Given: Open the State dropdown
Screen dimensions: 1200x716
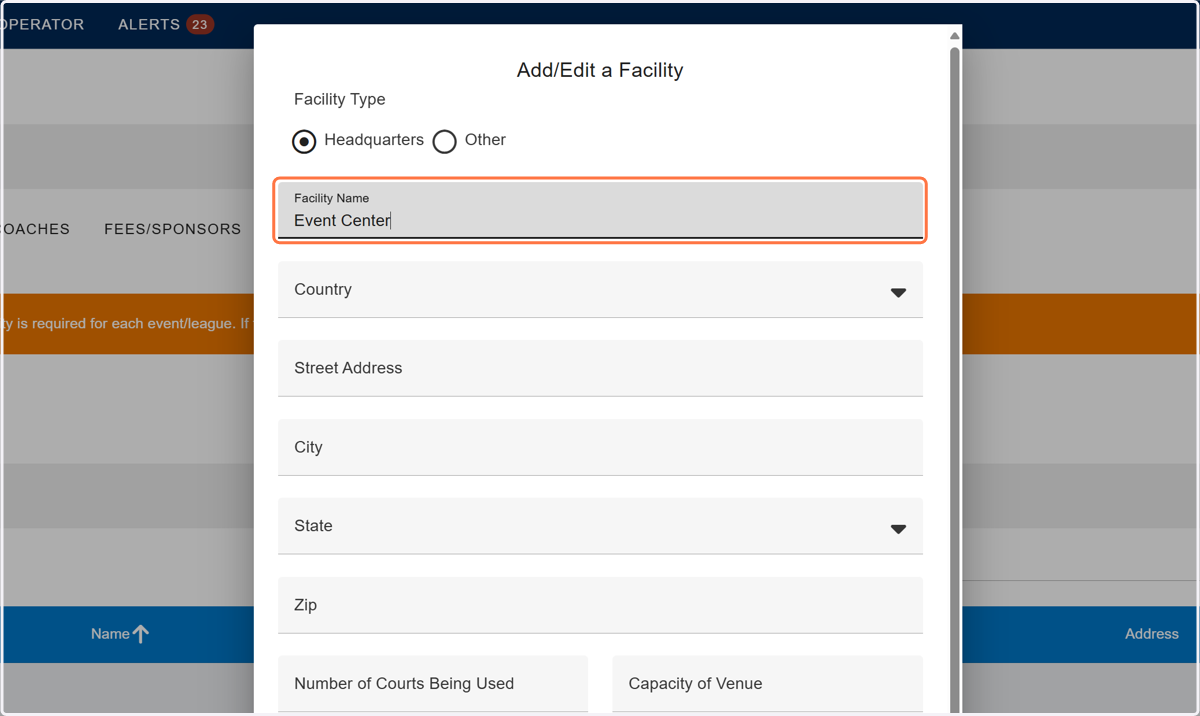Looking at the screenshot, I should pos(600,526).
